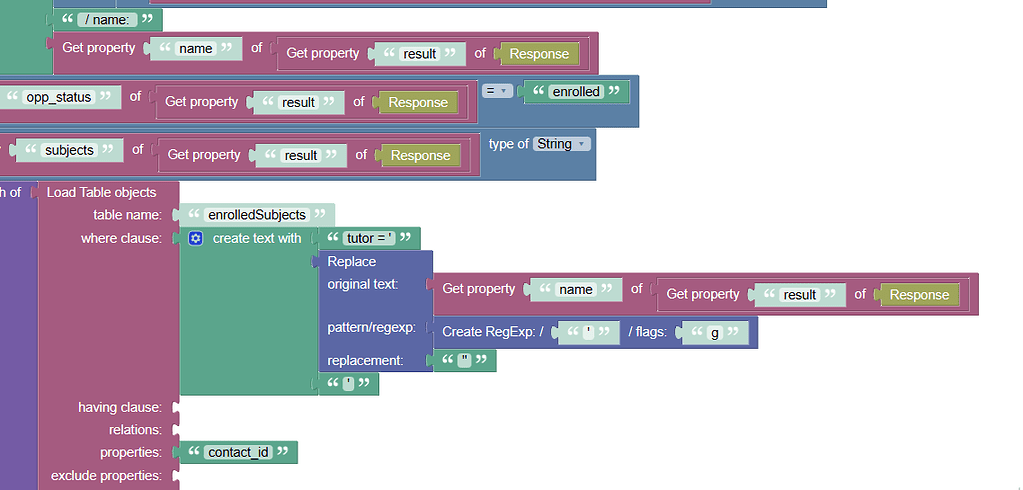Click the RegExp flags field containing g
This screenshot has width=1023, height=490.
click(x=715, y=333)
